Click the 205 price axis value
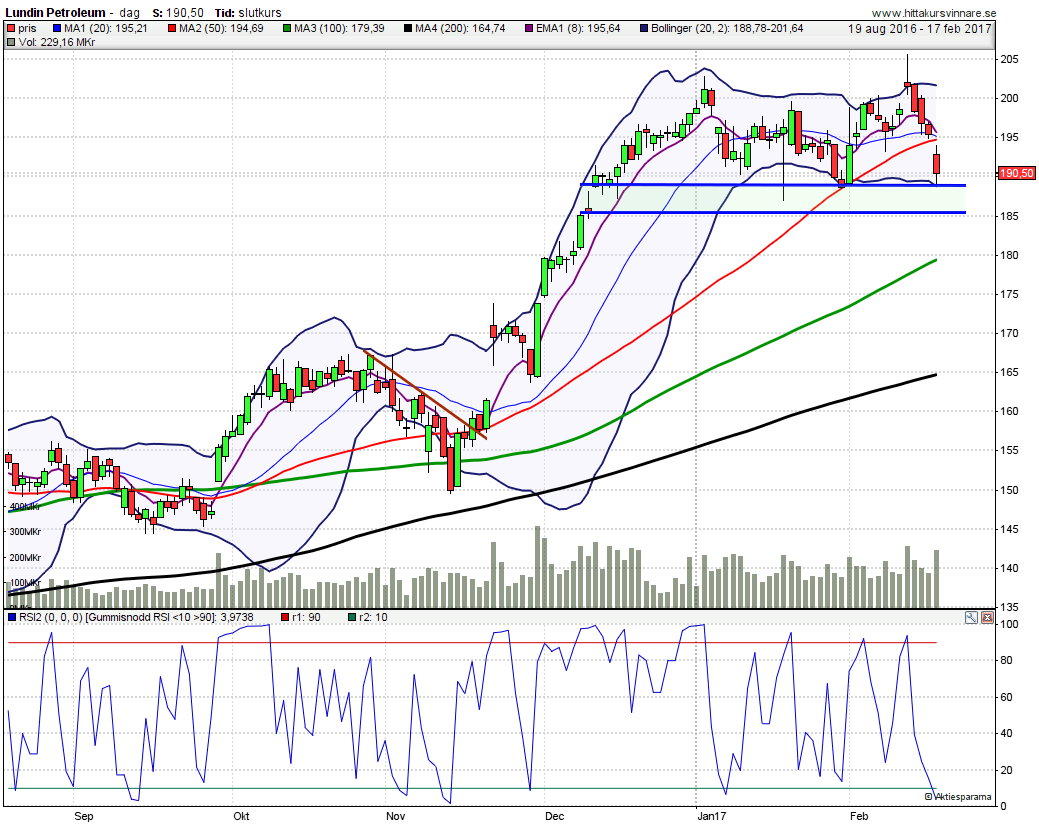Image resolution: width=1039 pixels, height=829 pixels. coord(1009,60)
